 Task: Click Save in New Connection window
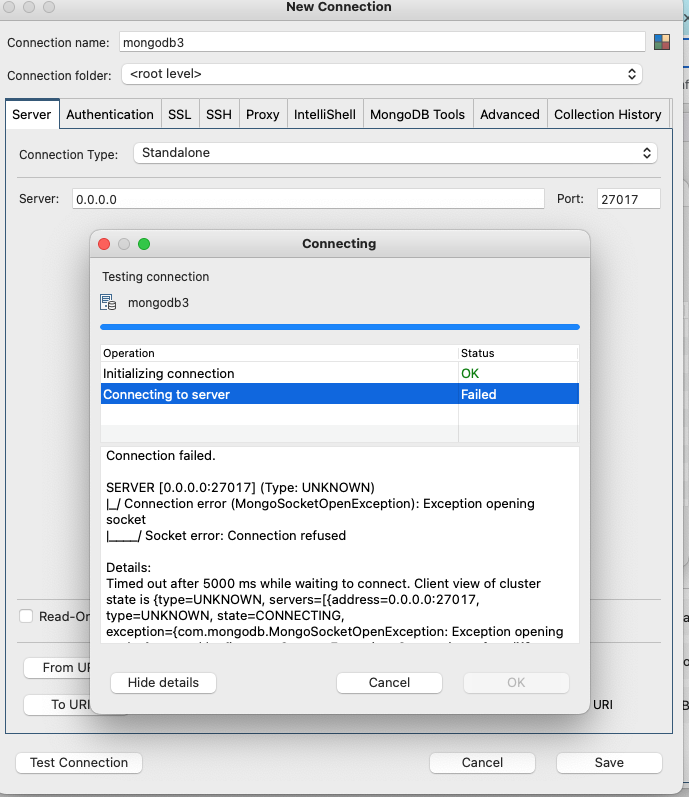tap(609, 762)
